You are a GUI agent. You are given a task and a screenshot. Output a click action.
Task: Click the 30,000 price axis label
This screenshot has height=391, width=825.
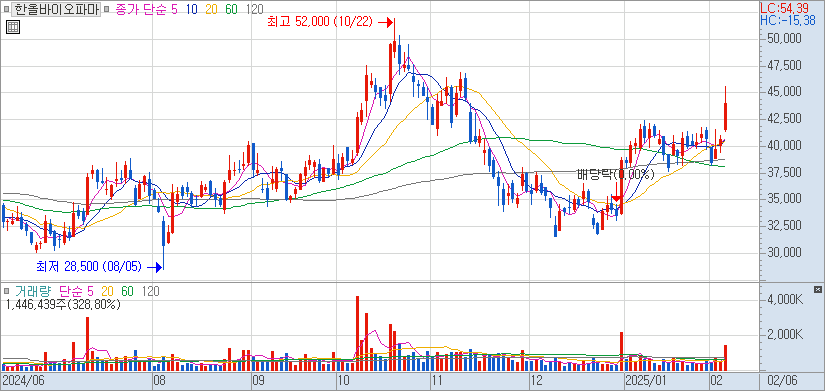[x=784, y=253]
